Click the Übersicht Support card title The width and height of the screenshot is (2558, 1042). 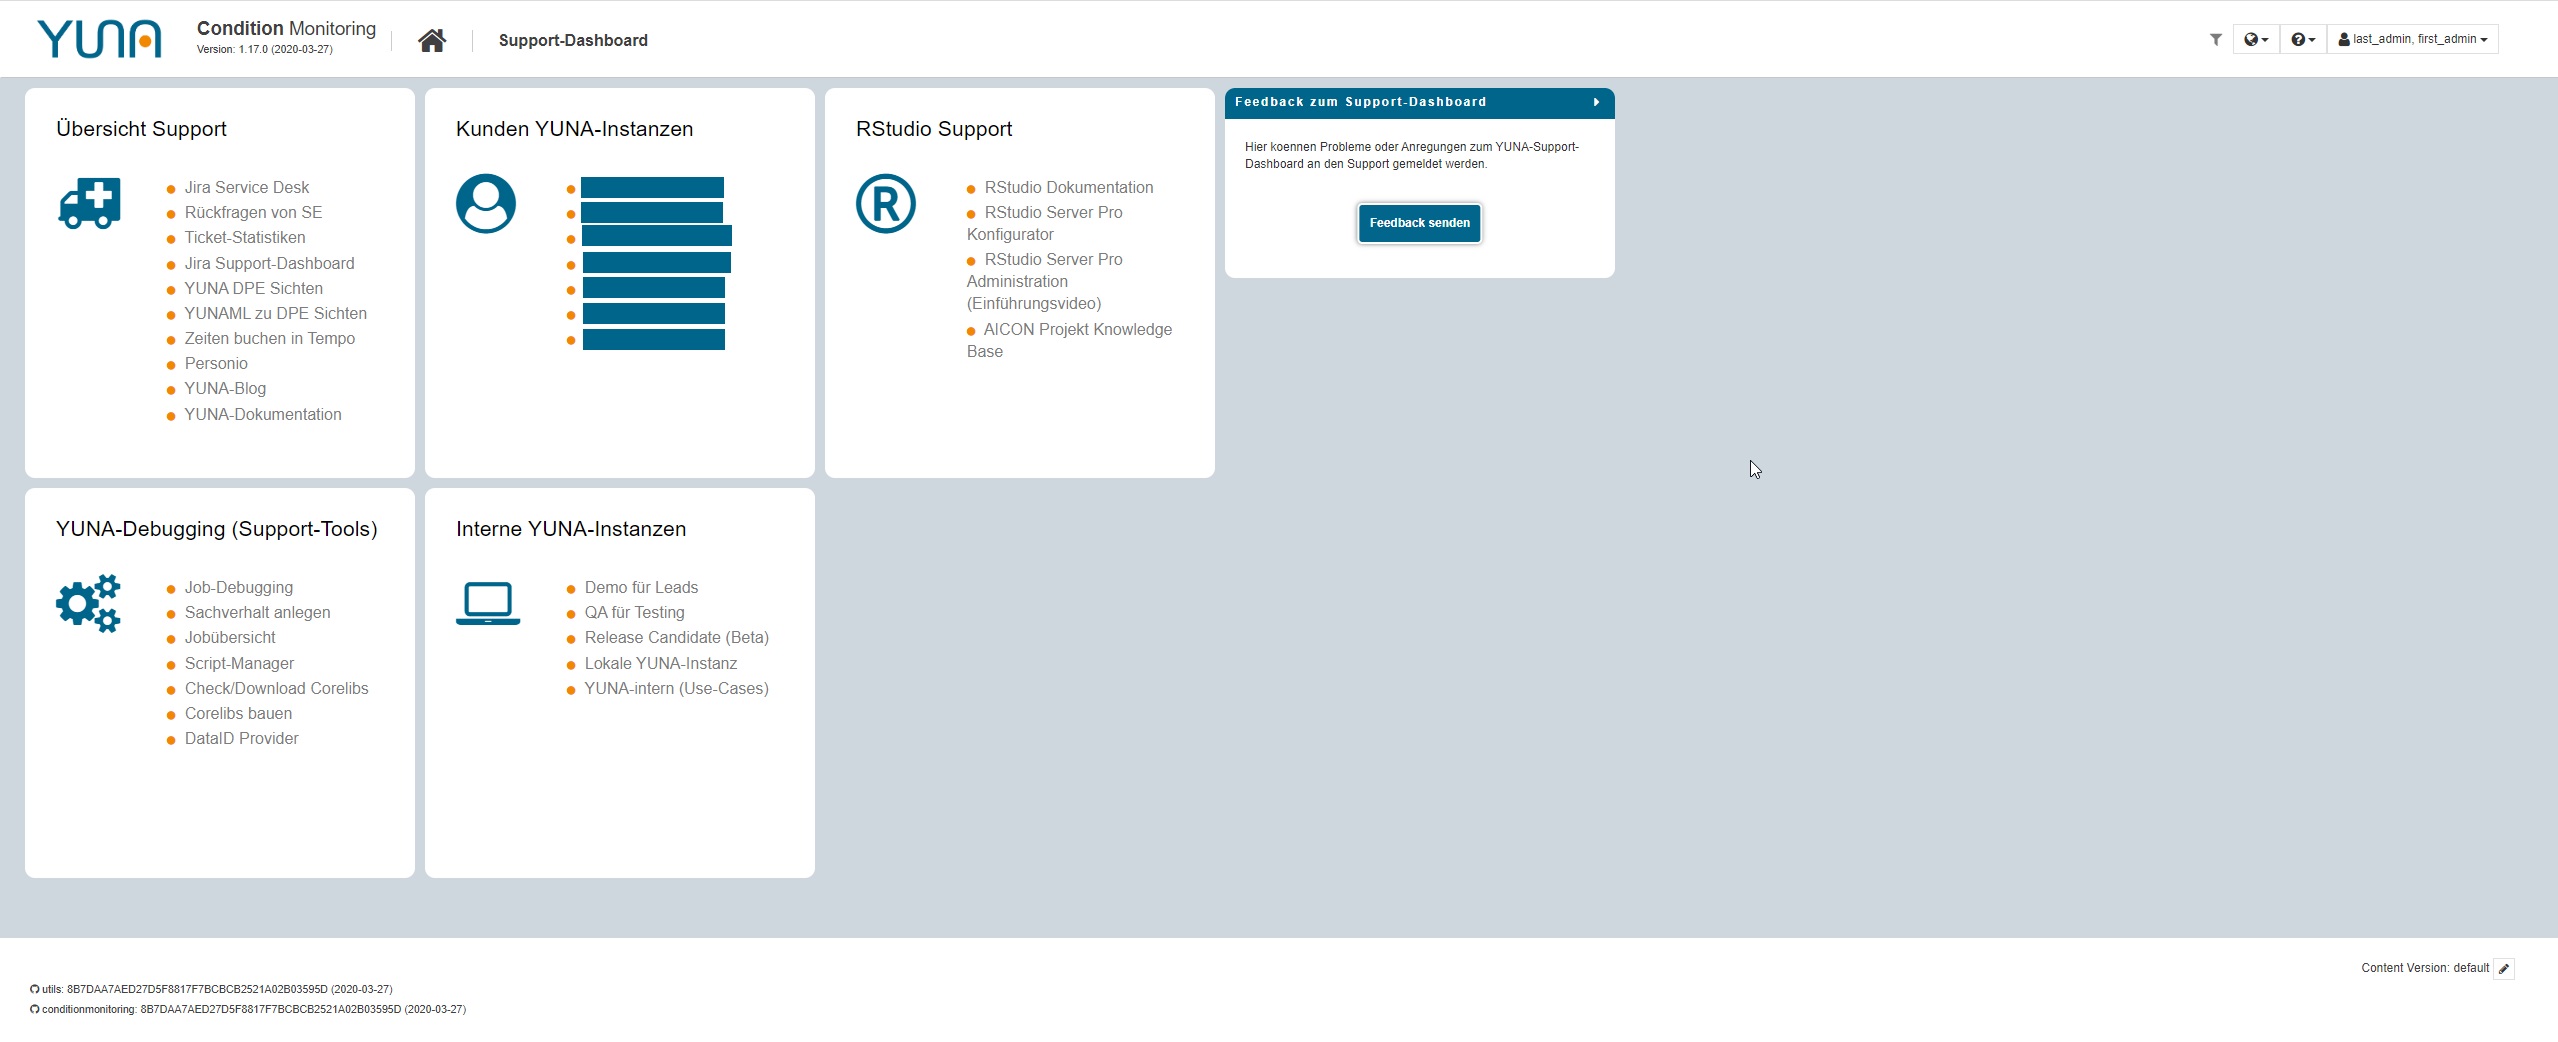coord(141,129)
